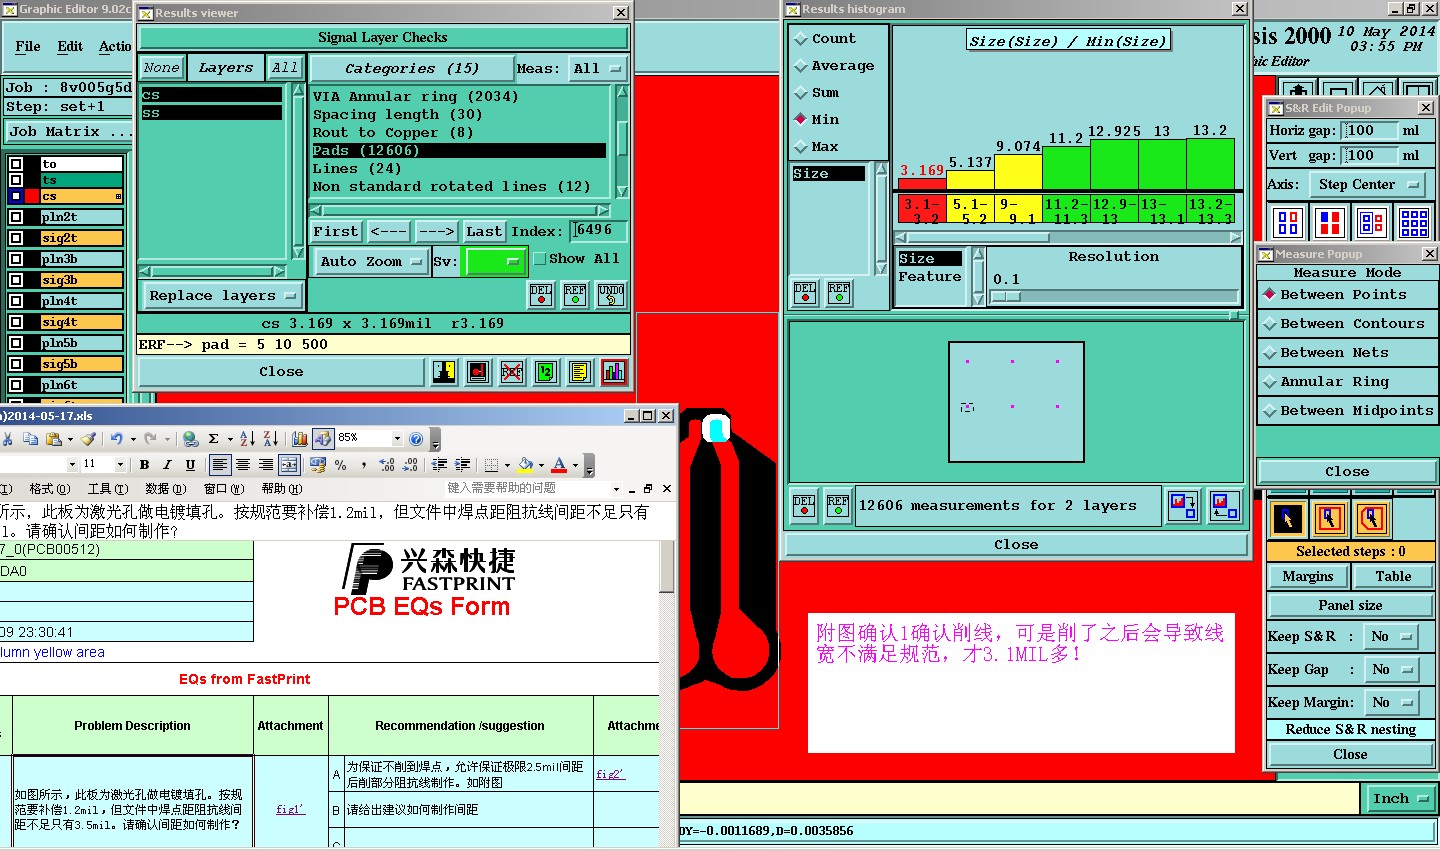Select Between Contours measure mode
The image size is (1440, 851).
tap(1343, 323)
